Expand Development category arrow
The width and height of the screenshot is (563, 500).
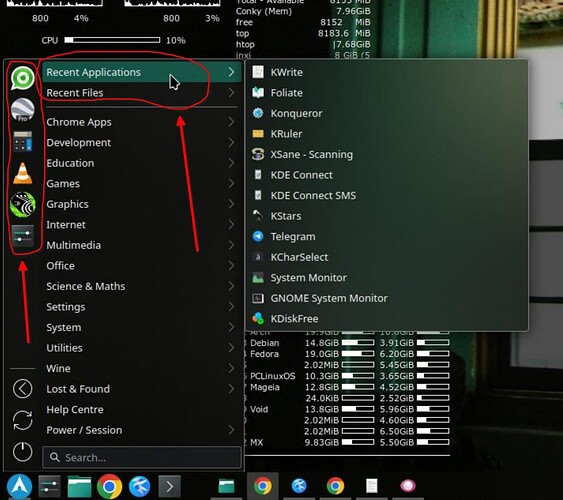point(232,142)
